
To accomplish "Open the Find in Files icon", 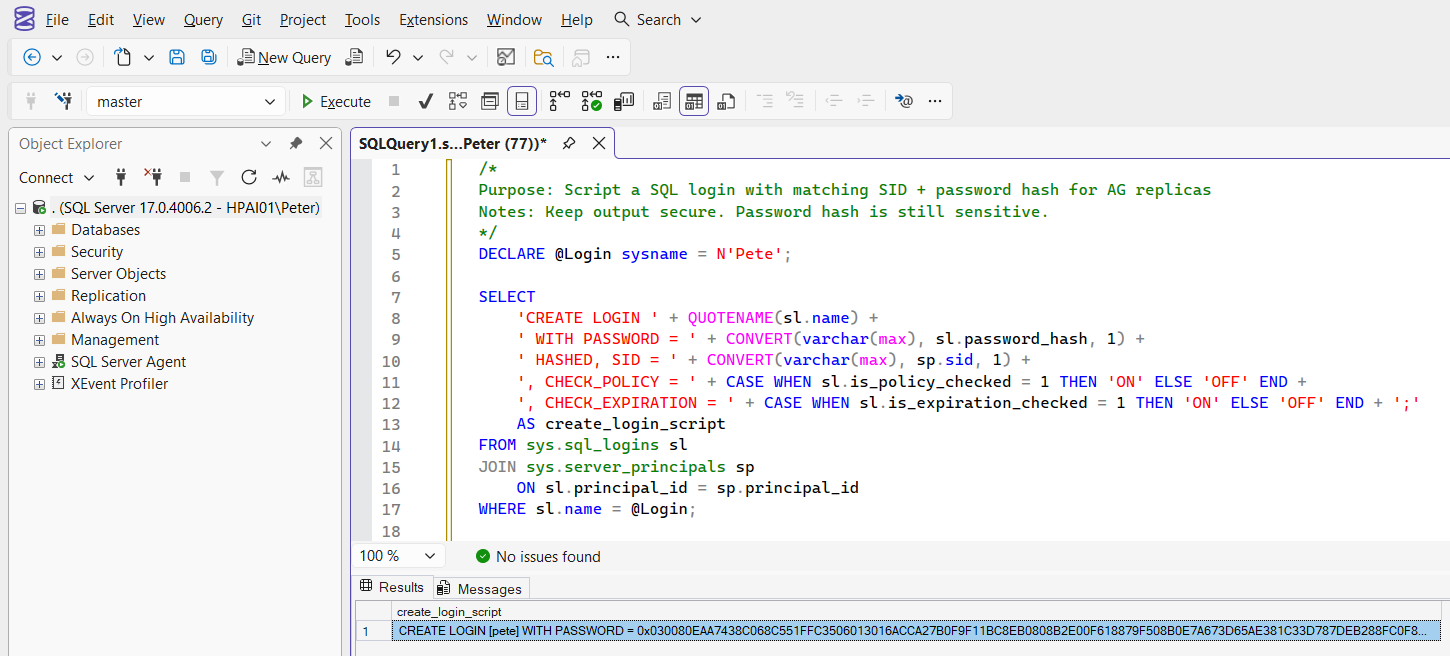I will [x=543, y=57].
